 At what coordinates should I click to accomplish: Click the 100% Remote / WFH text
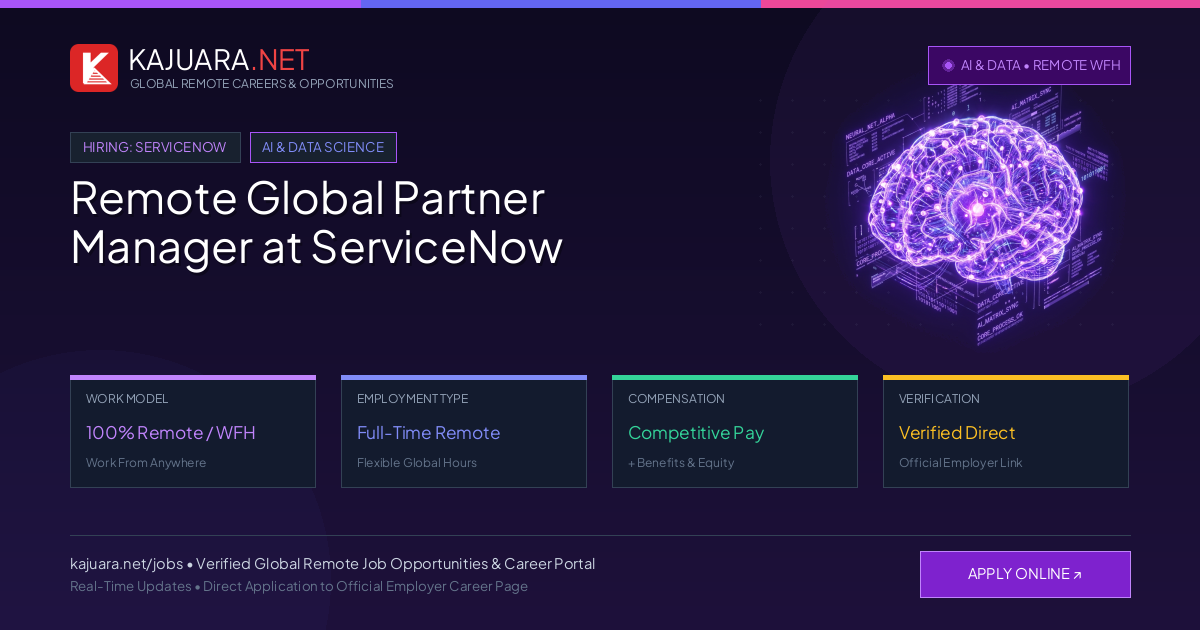click(x=171, y=433)
